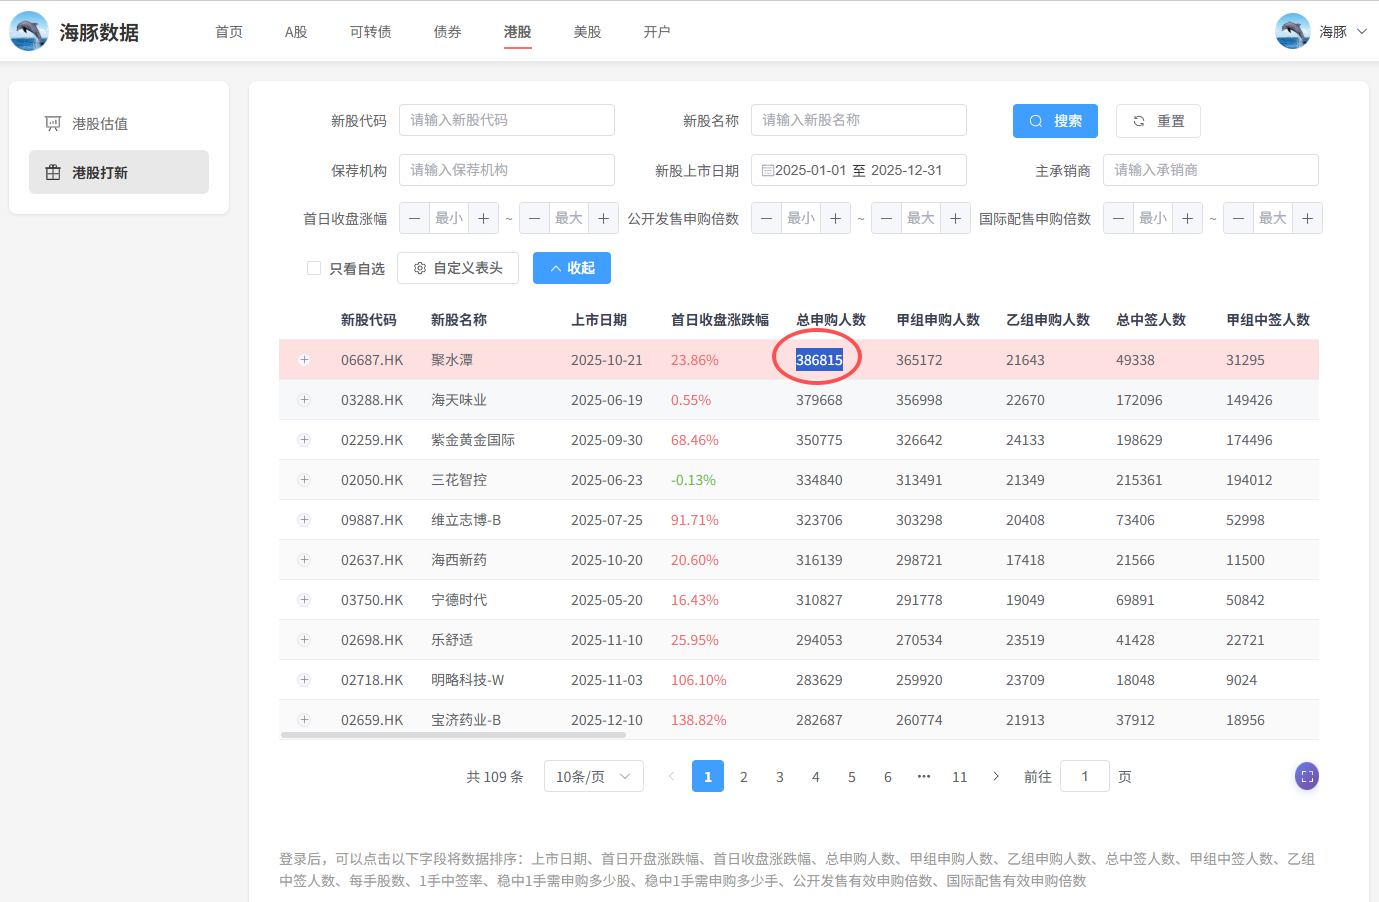Increase 国际配售申购倍数 maximum value

(1308, 218)
